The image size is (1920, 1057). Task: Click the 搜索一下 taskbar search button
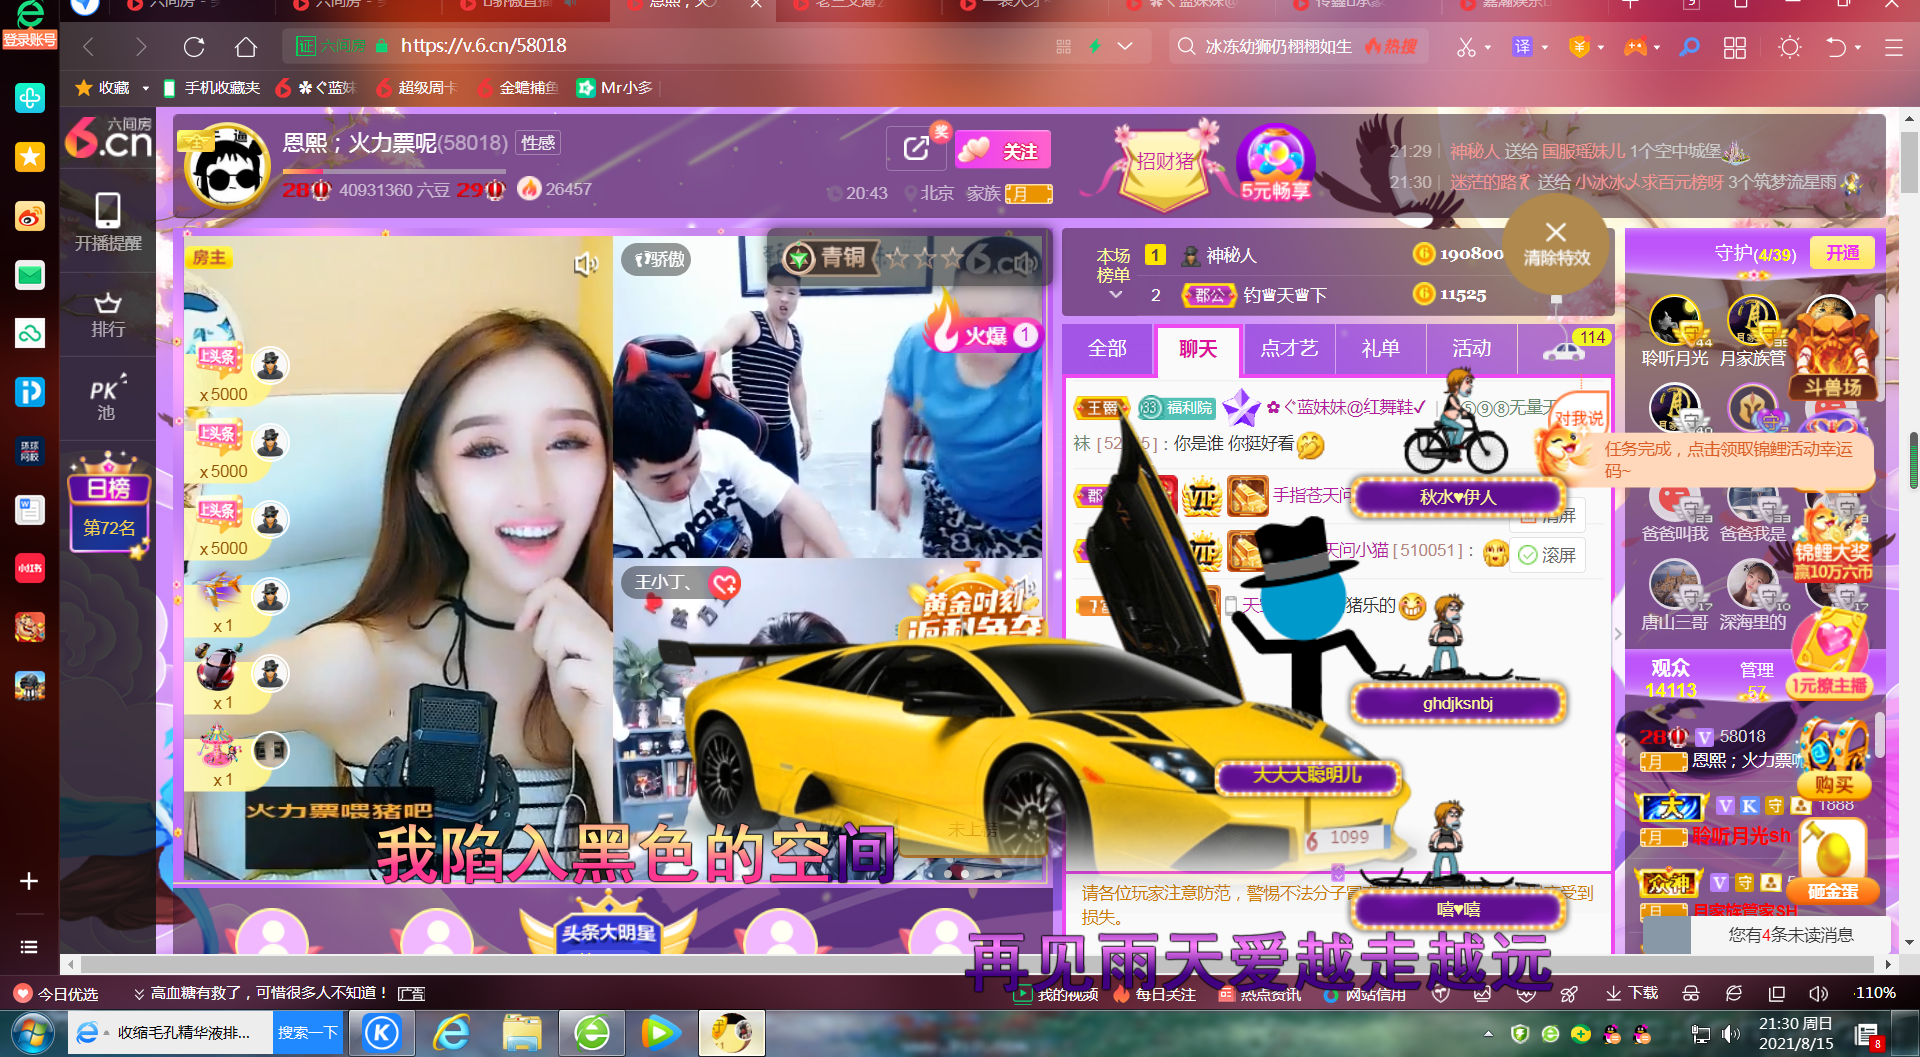point(307,1033)
